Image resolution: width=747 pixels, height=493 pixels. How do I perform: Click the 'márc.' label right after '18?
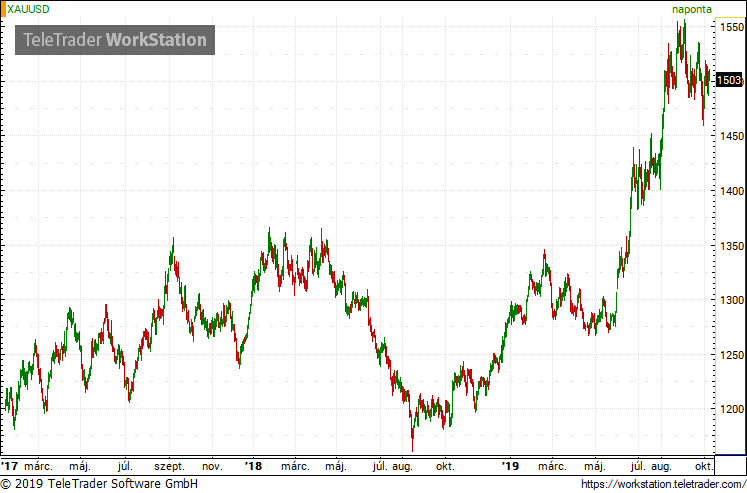point(295,466)
